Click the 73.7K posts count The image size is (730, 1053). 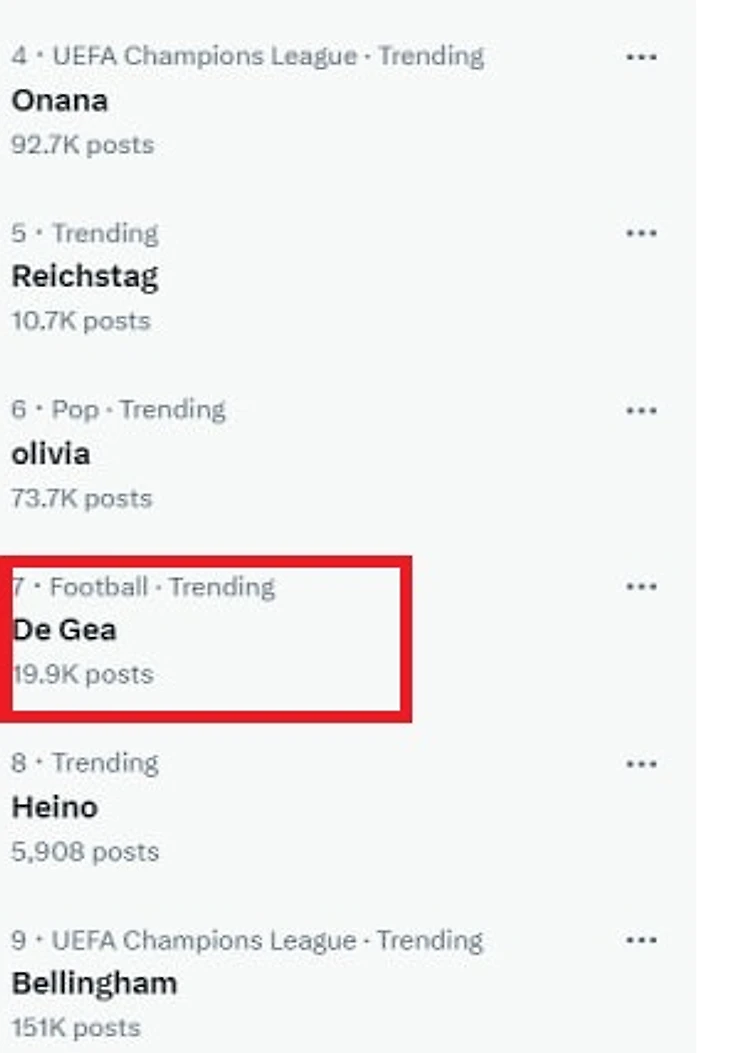(x=81, y=498)
